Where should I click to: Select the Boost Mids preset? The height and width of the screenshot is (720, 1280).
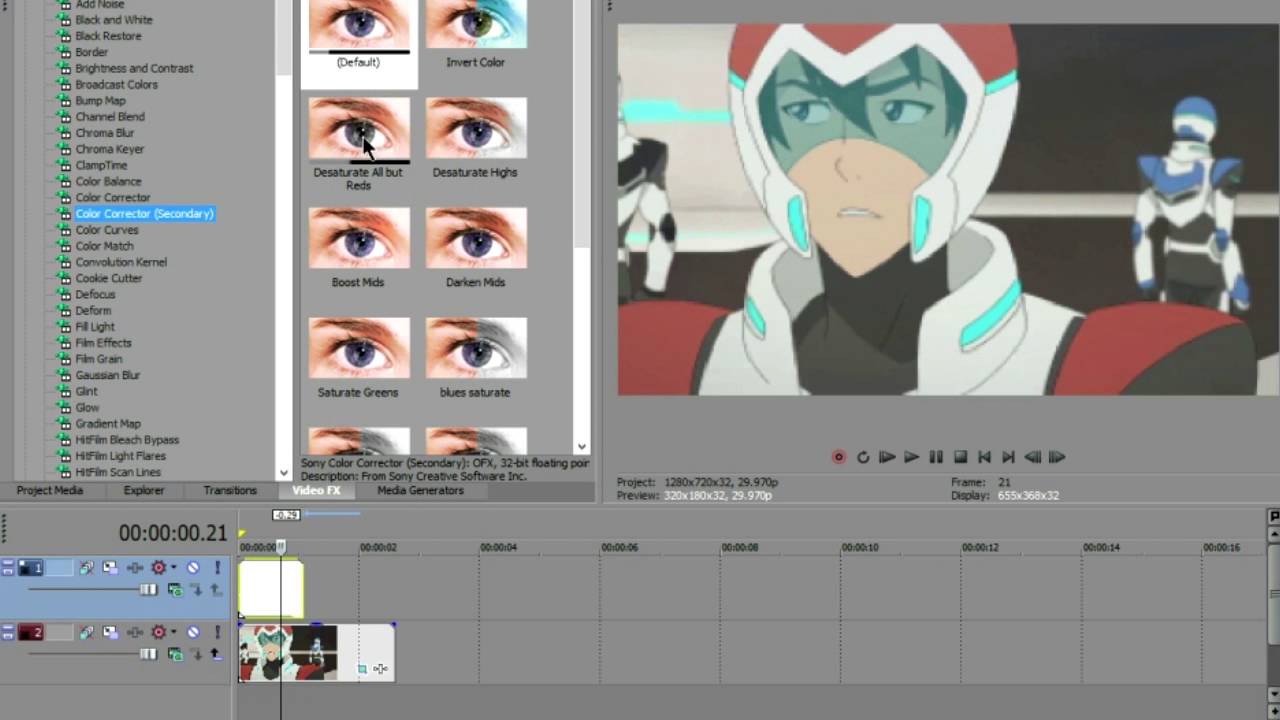pos(359,238)
